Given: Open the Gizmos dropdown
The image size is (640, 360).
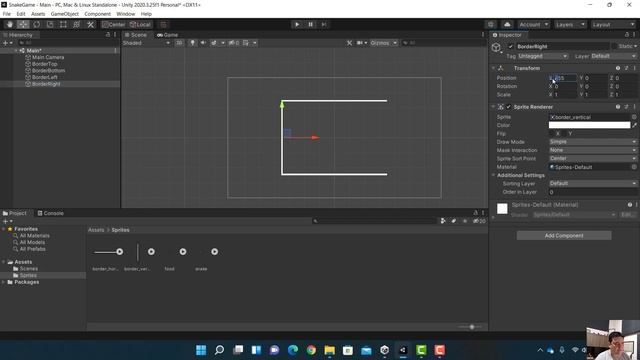Looking at the screenshot, I should [x=383, y=43].
